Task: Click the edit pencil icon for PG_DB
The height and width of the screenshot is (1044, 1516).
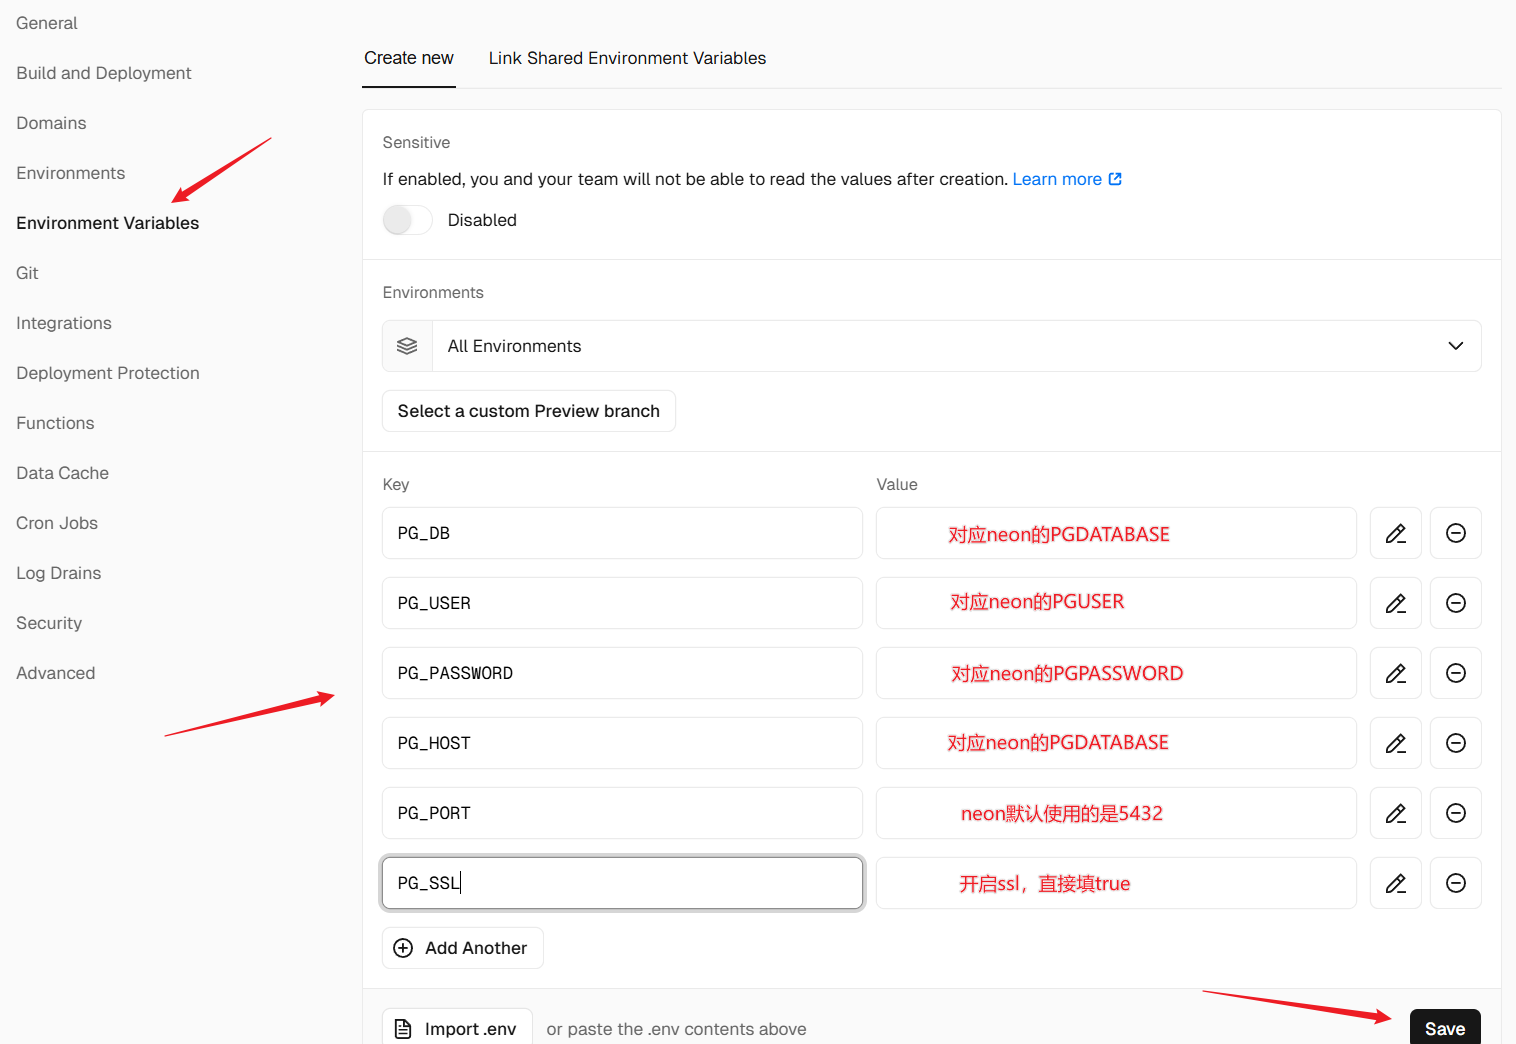Action: [1395, 533]
